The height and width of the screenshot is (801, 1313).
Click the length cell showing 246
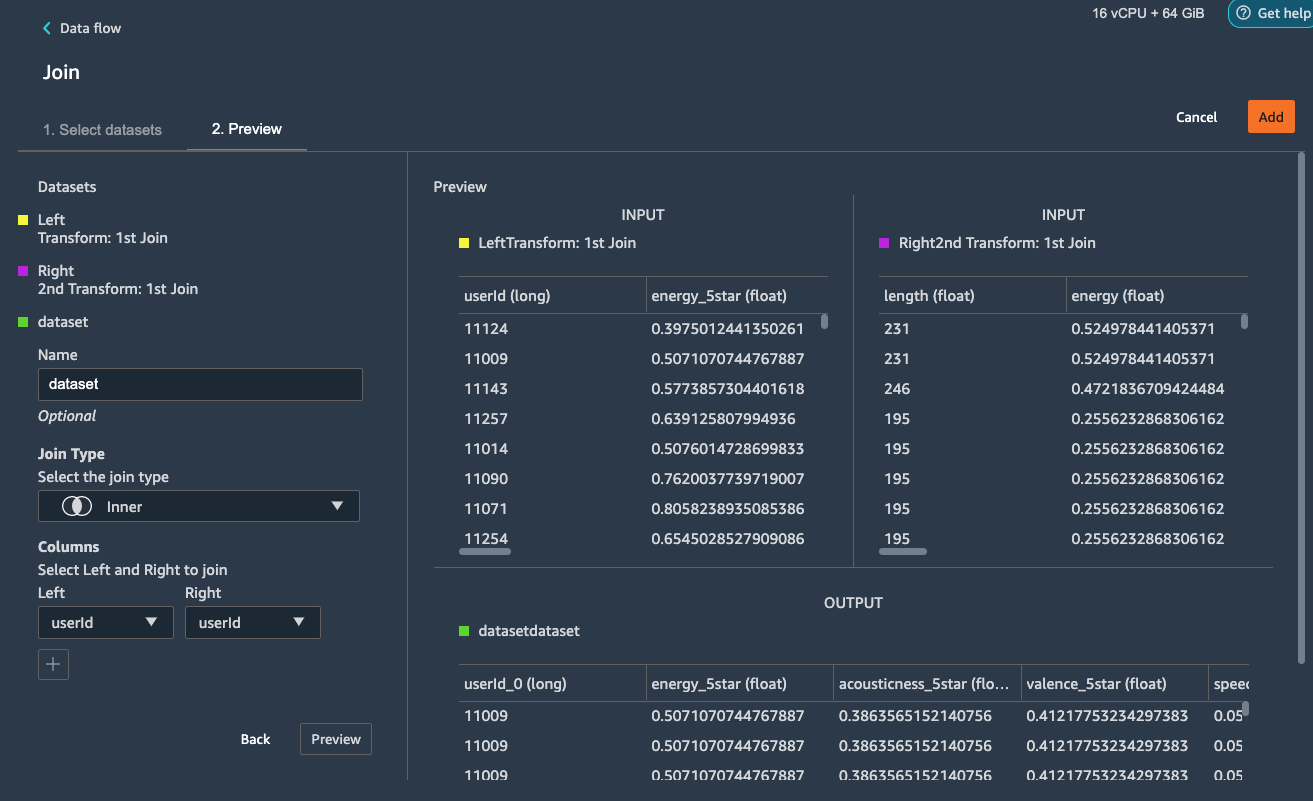coord(897,389)
